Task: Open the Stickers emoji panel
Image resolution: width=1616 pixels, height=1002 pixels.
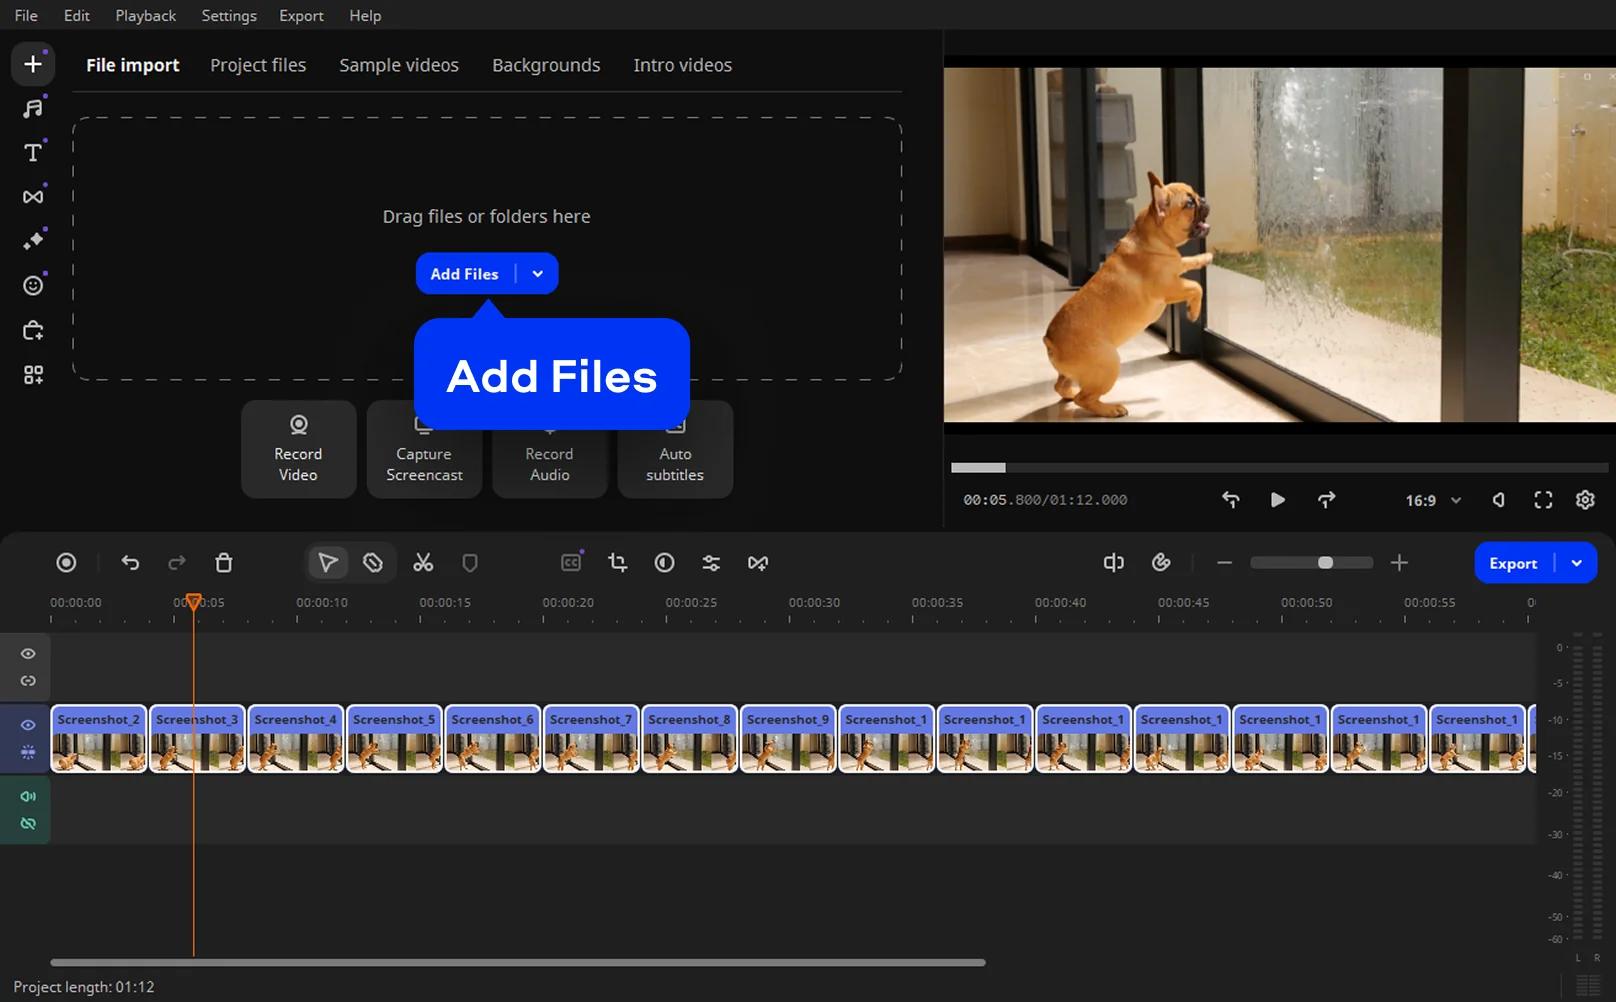Action: point(33,286)
